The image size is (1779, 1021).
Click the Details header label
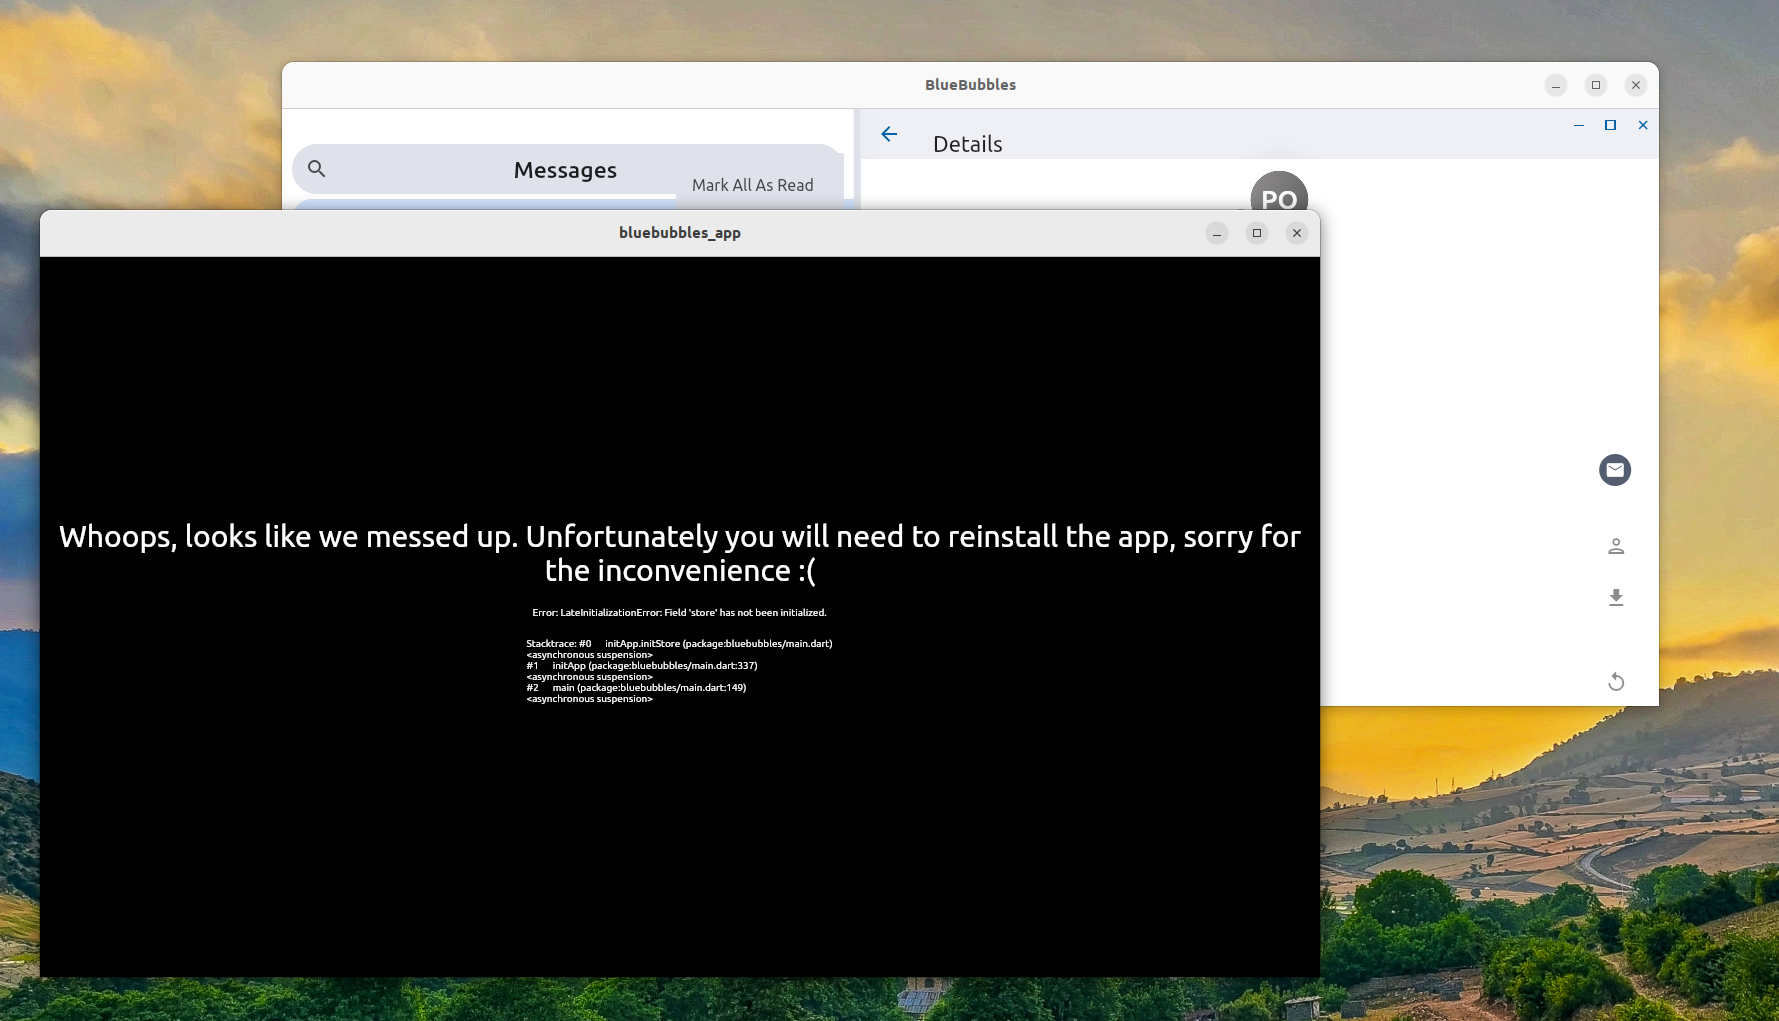click(x=967, y=143)
